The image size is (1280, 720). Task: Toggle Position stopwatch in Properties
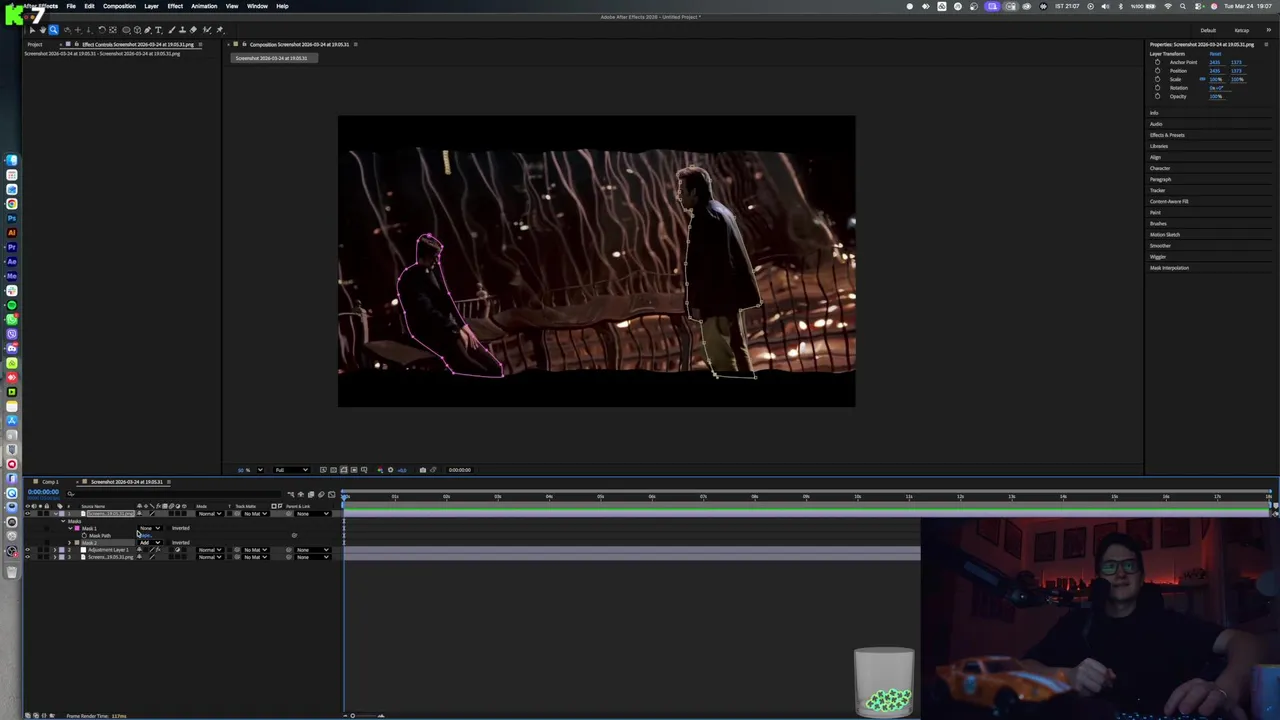point(1157,71)
